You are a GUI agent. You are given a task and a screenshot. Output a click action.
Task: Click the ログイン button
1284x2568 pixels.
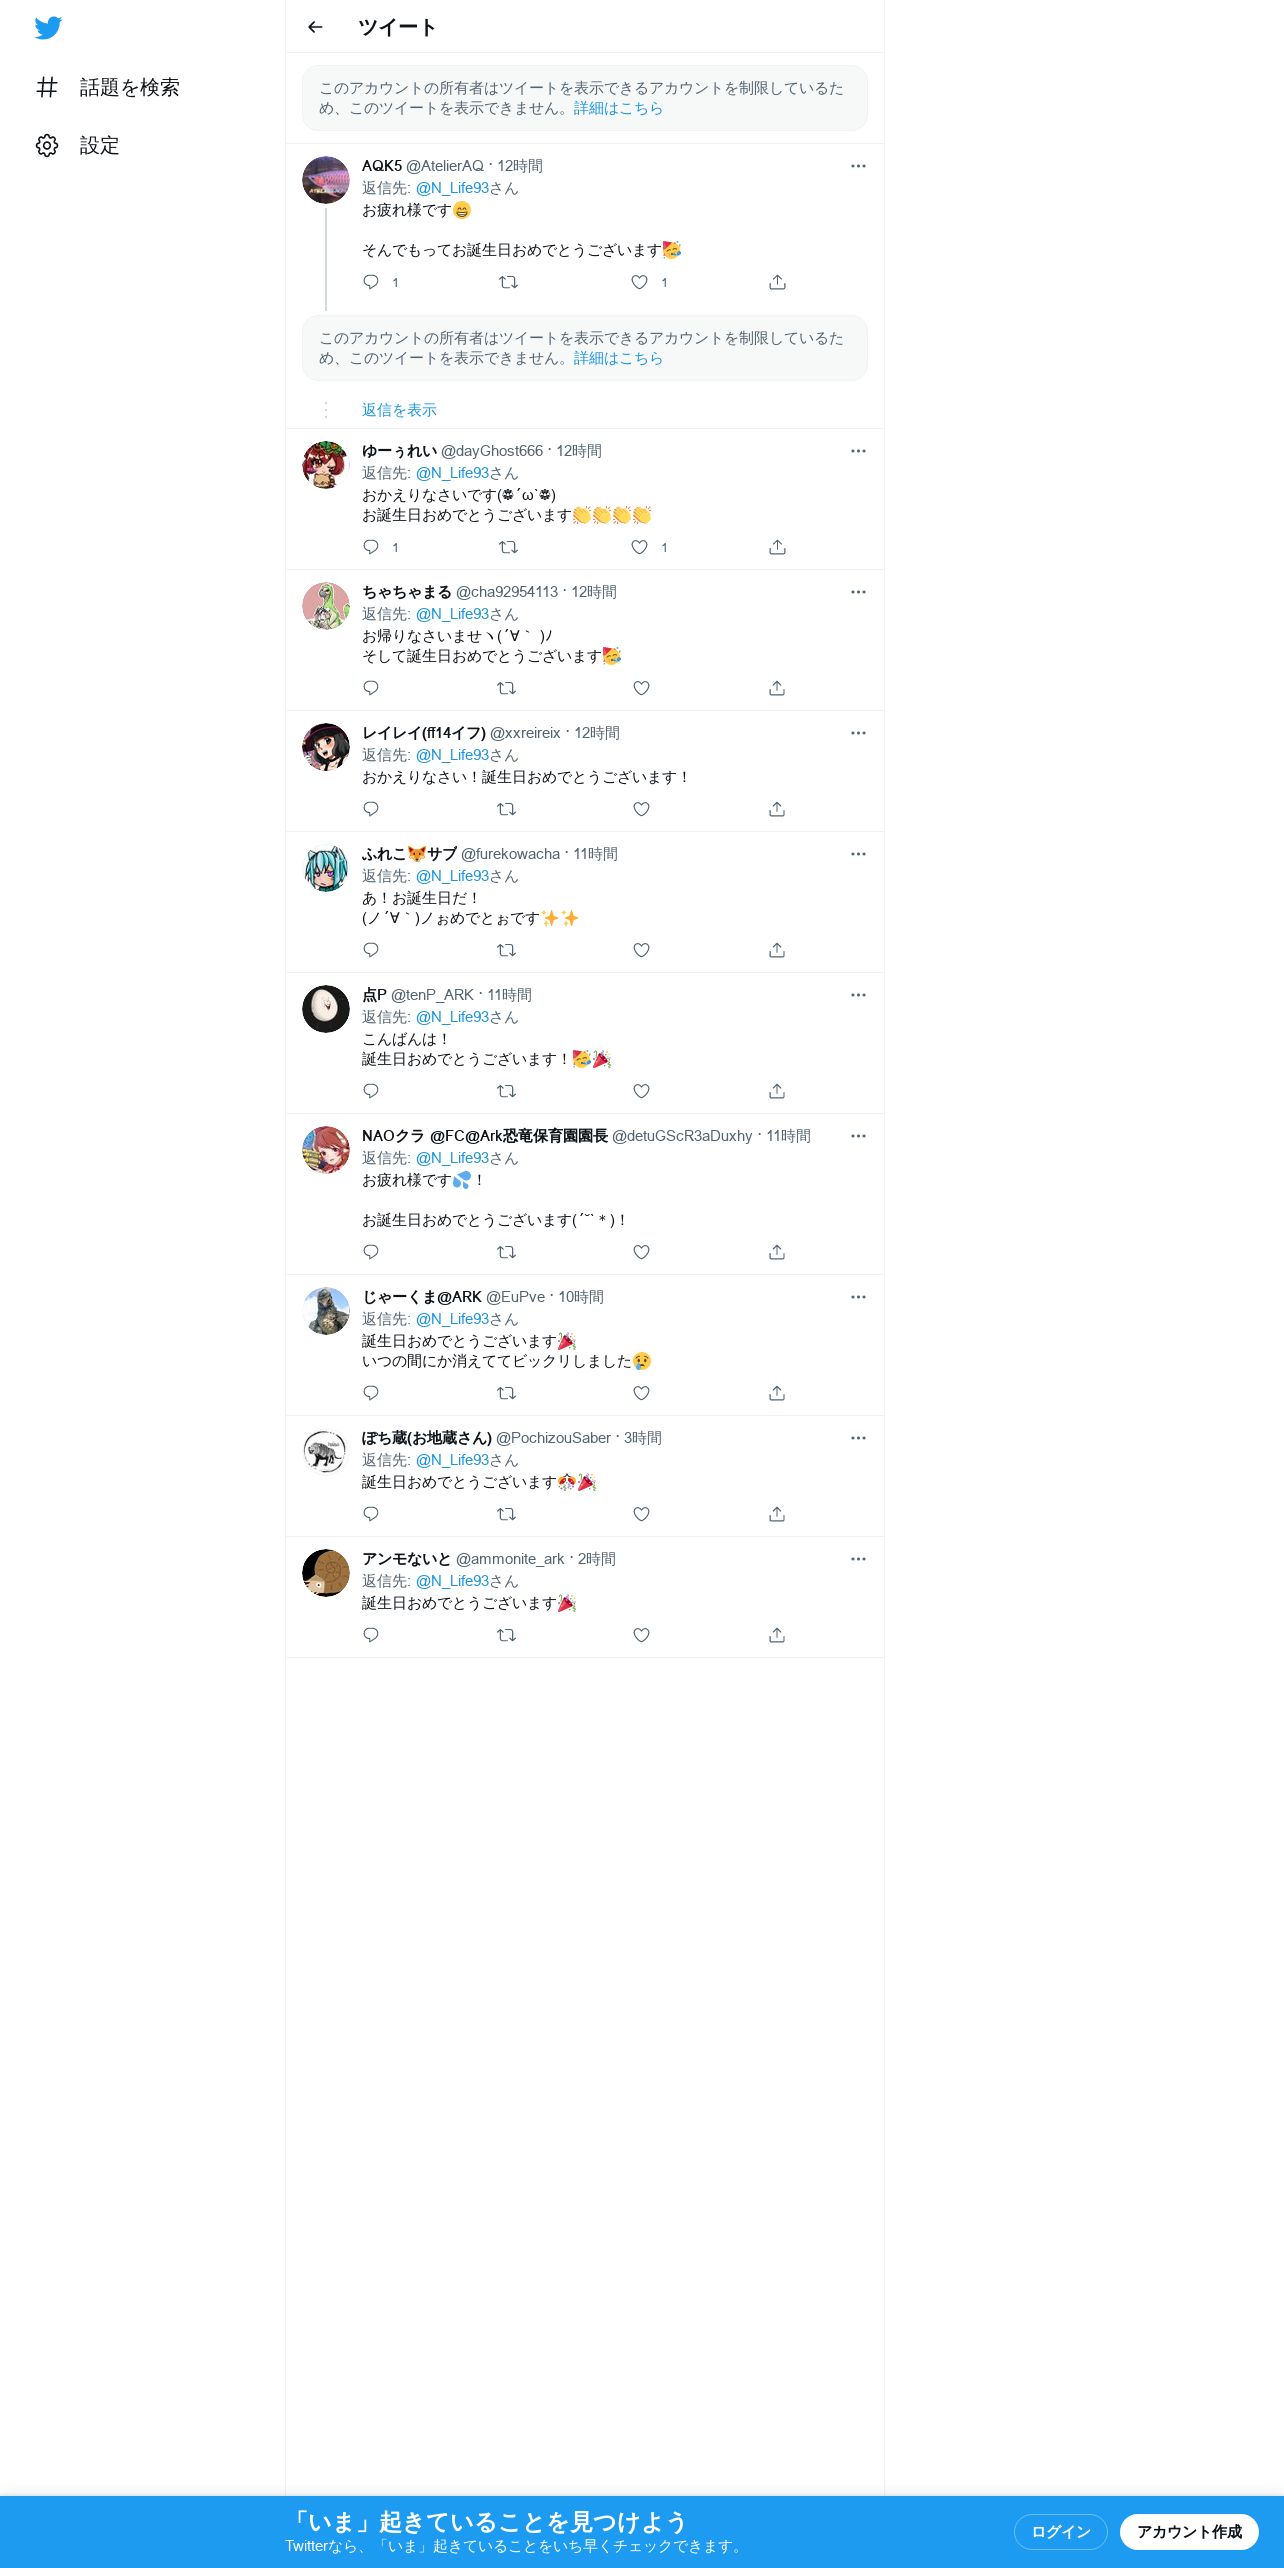click(1061, 2531)
